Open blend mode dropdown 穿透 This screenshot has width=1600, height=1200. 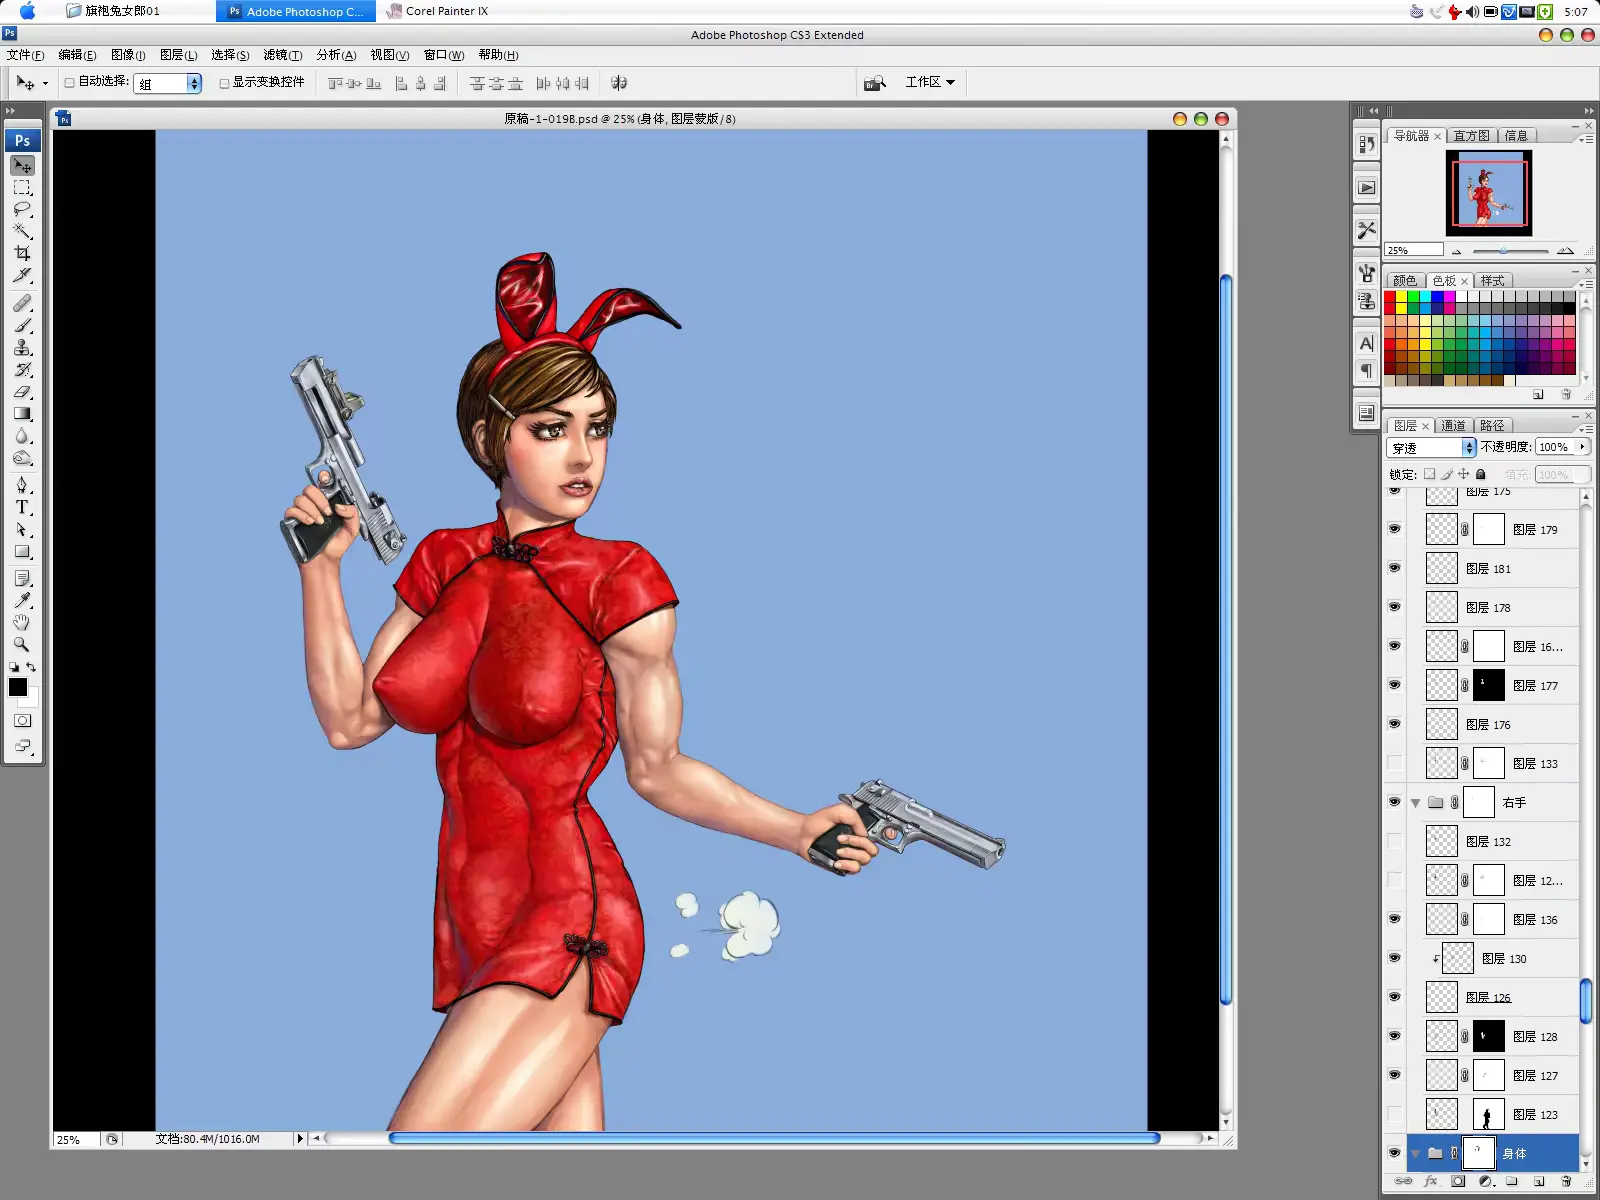click(x=1431, y=447)
